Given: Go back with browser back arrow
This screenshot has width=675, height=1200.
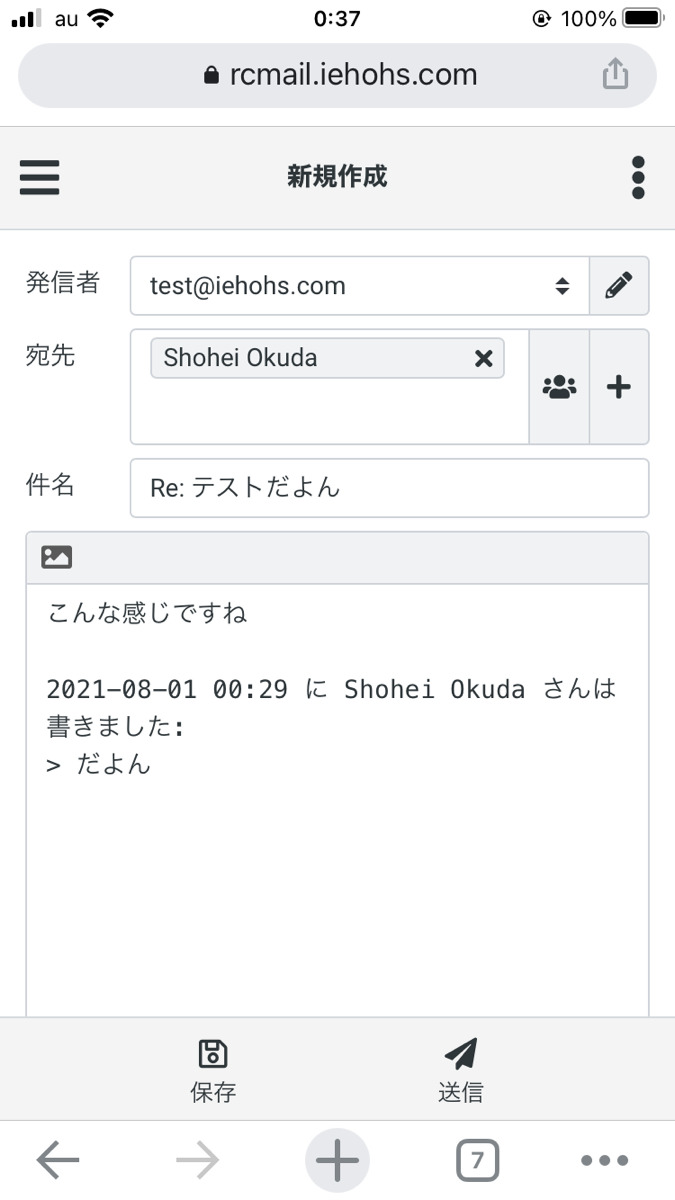Looking at the screenshot, I should pos(58,1161).
